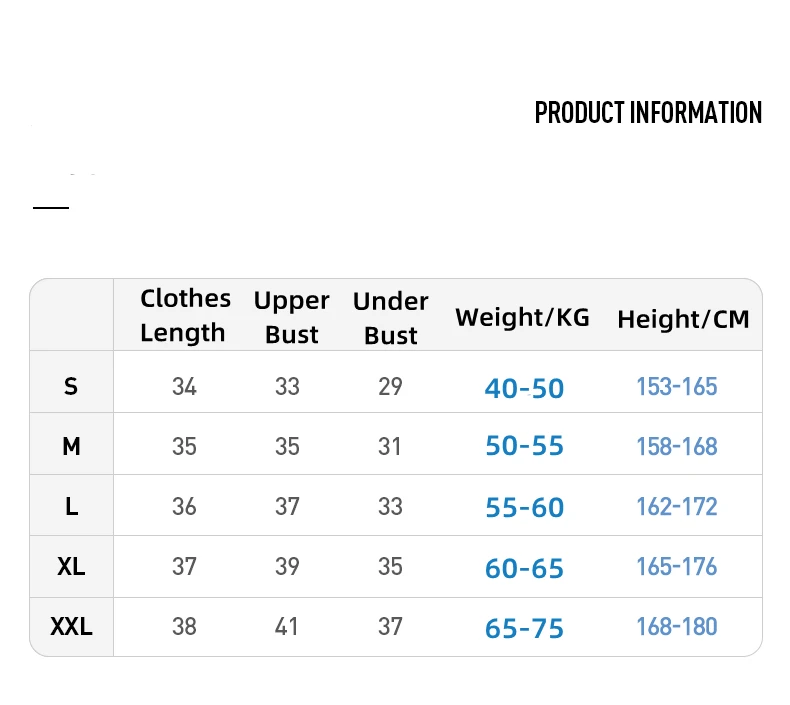790x705 pixels.
Task: Click the XL size row label
Action: [71, 567]
